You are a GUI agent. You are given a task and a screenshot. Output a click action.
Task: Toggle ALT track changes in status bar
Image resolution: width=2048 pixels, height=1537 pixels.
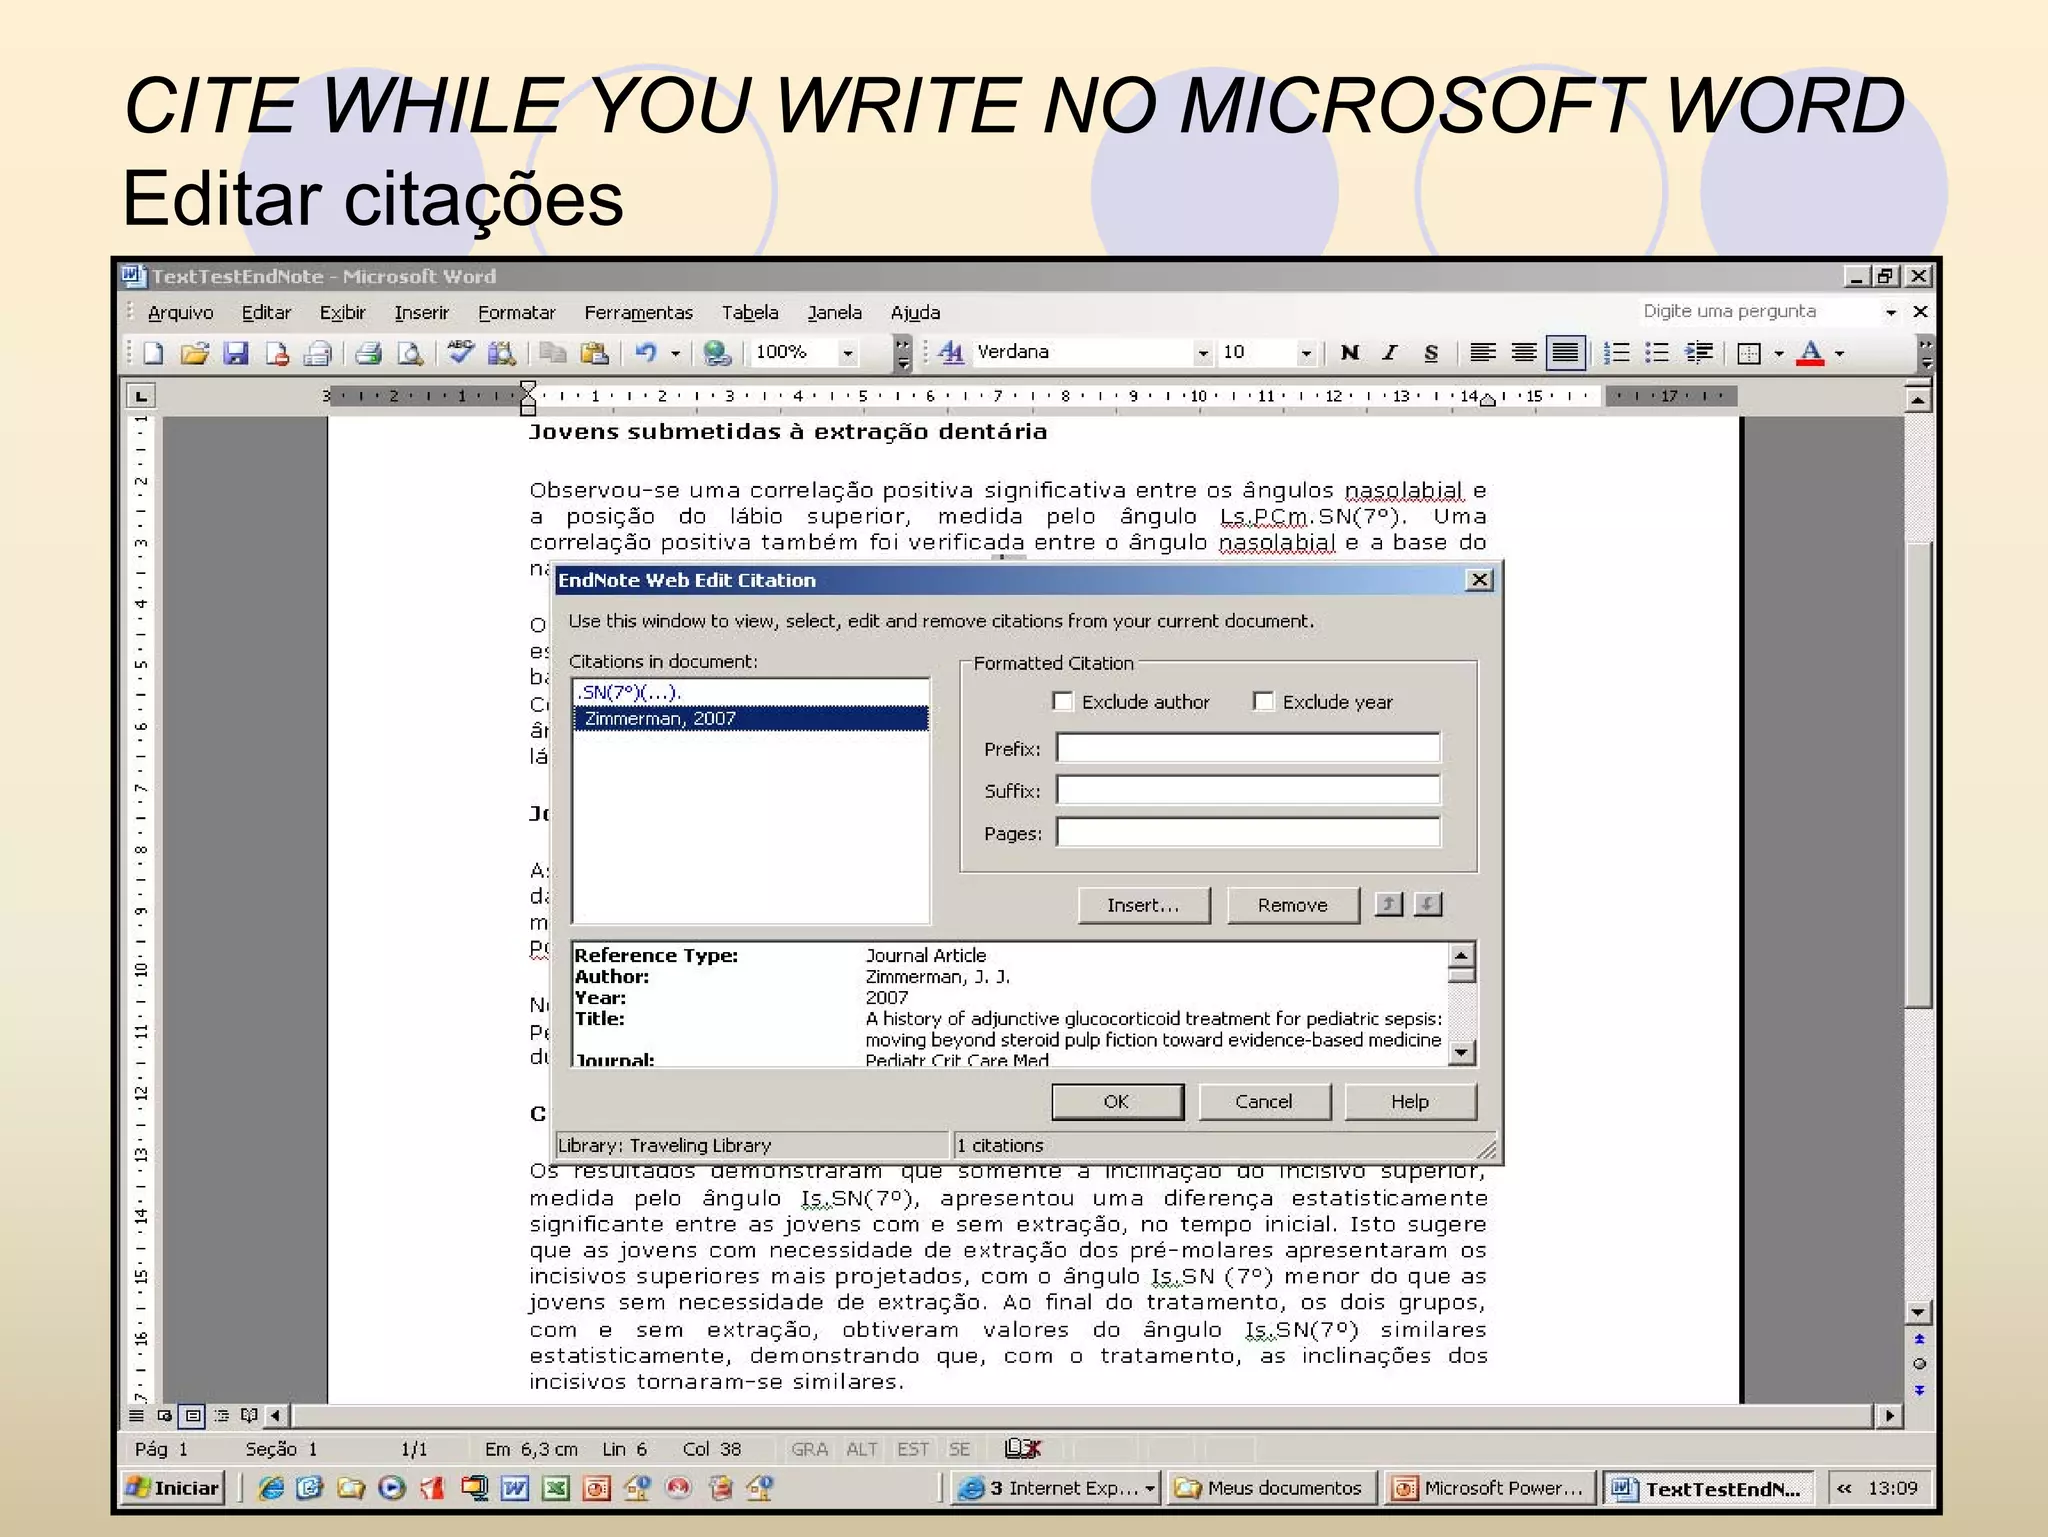862,1449
